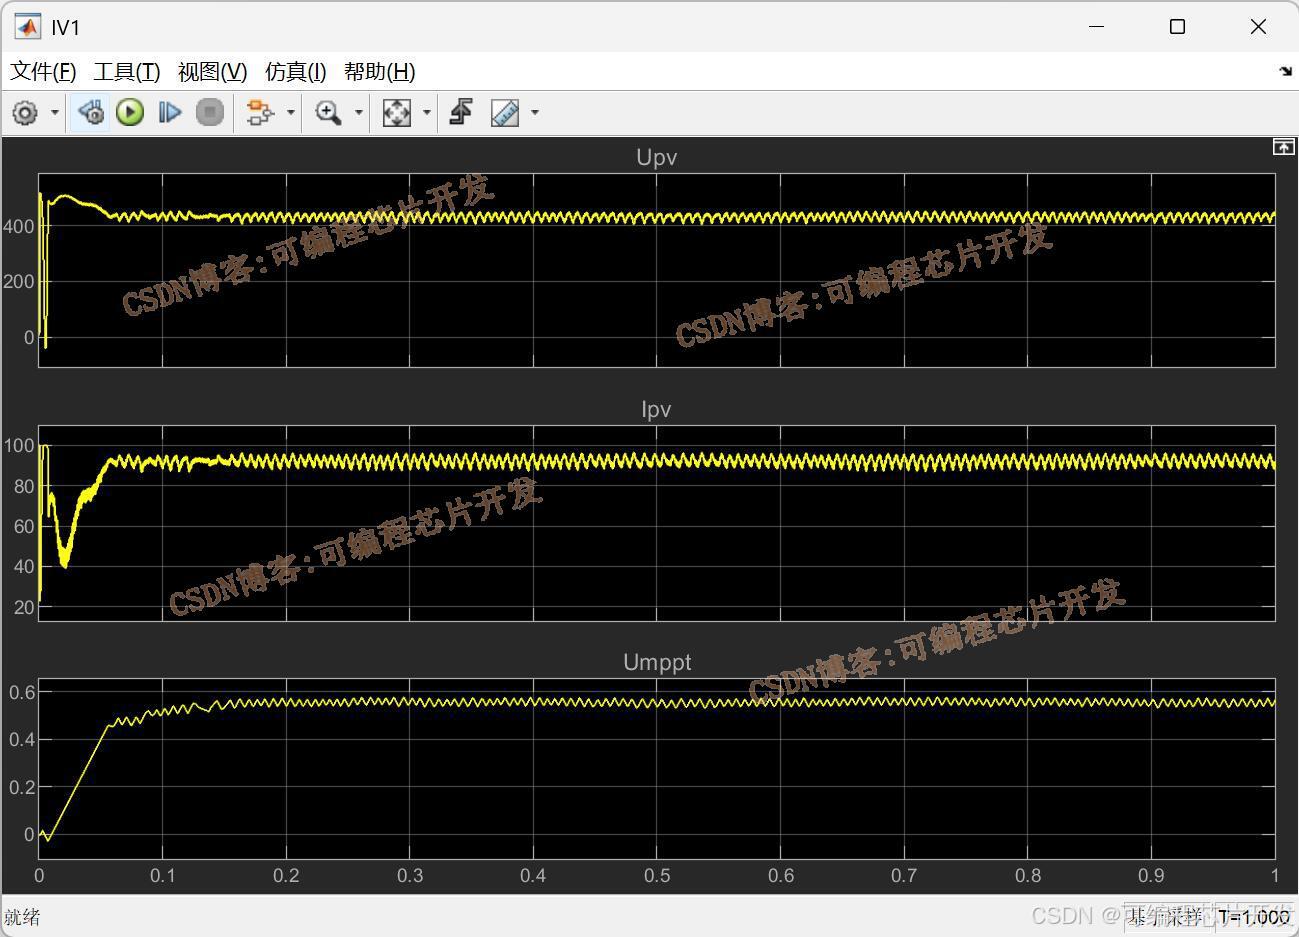Click the 100 tick on Ipv axis
The width and height of the screenshot is (1299, 937).
tap(19, 446)
